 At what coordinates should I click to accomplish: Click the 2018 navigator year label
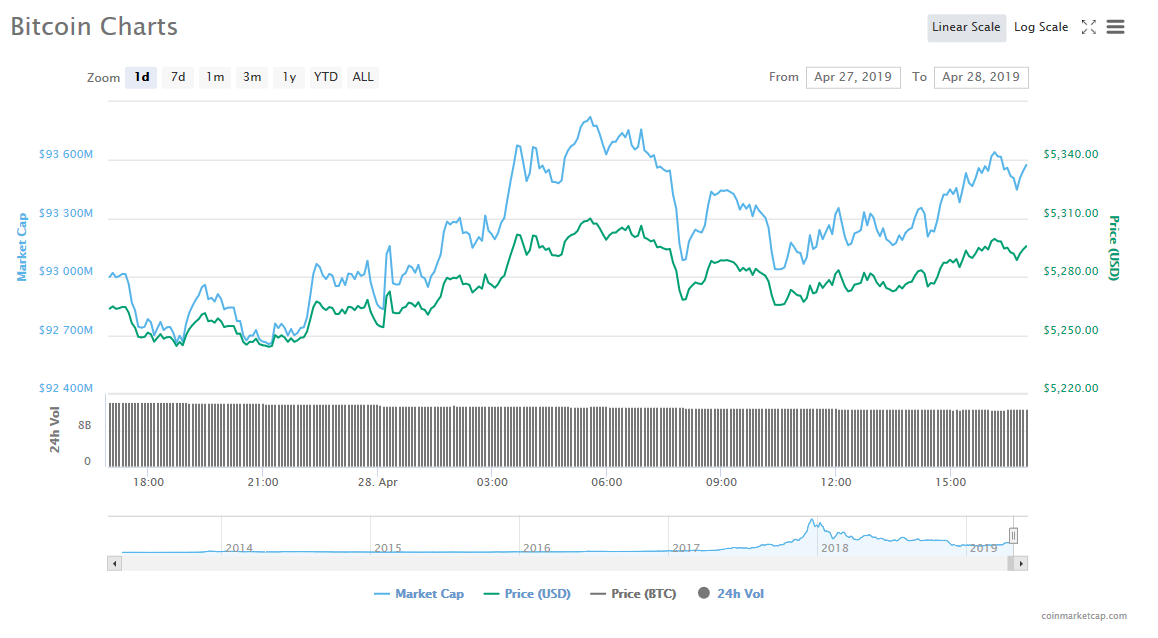point(835,548)
